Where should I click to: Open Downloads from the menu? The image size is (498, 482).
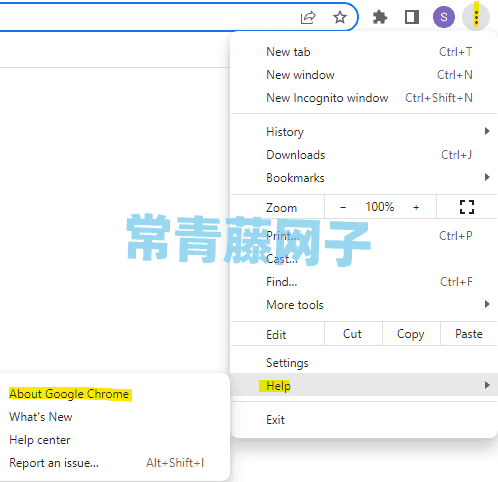[x=364, y=155]
